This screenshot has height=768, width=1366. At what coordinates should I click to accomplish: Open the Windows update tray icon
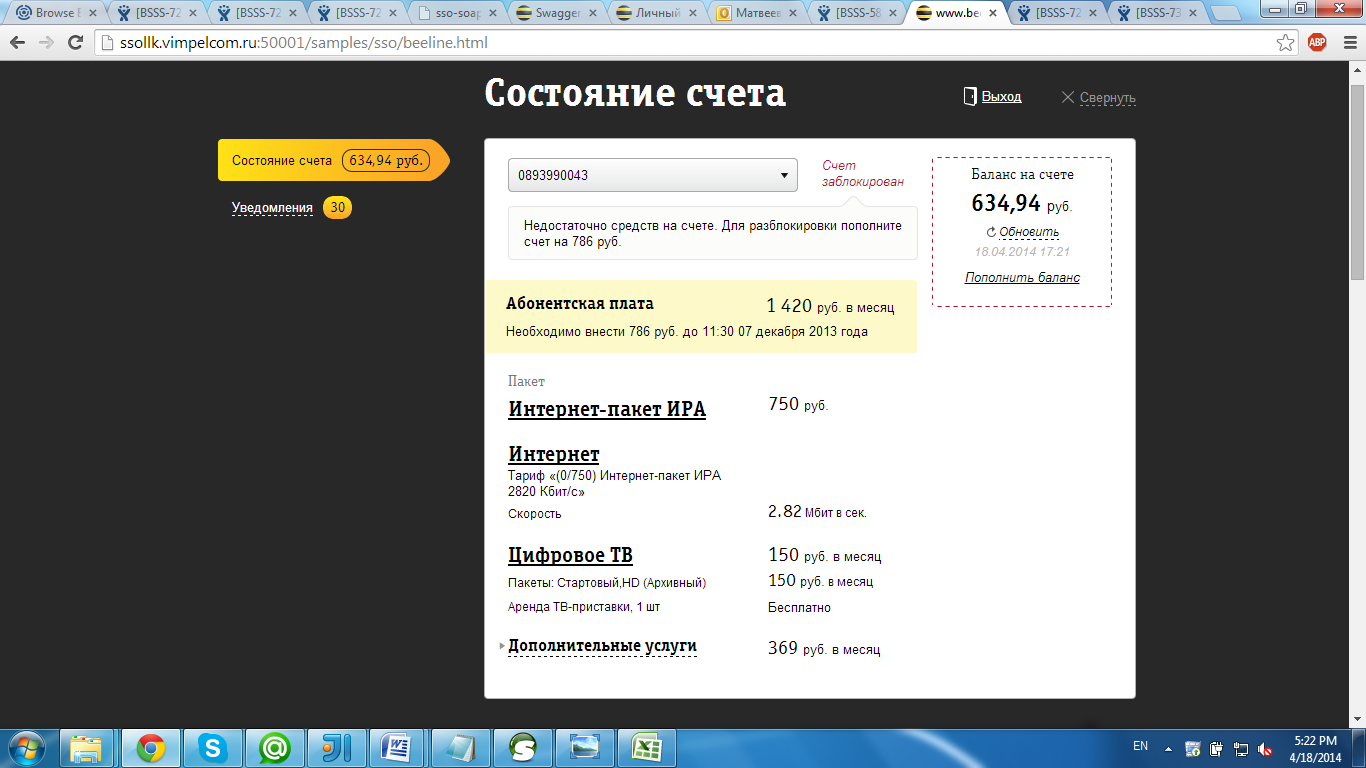pos(1193,748)
